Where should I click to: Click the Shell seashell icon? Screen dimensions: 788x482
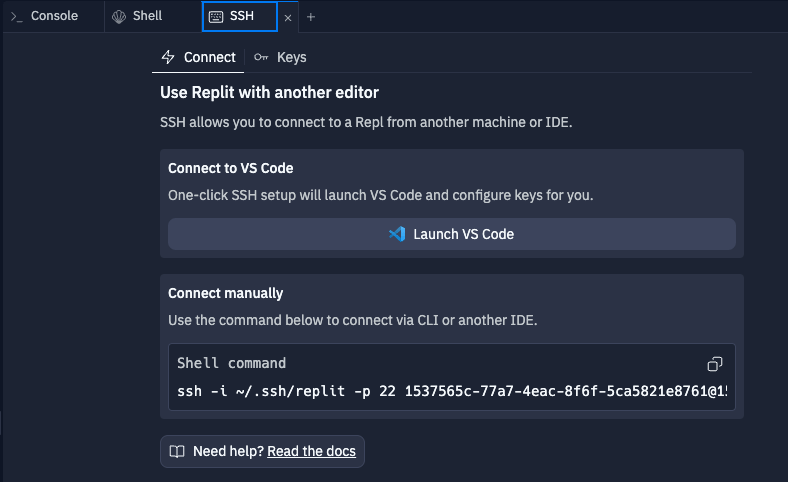click(119, 17)
